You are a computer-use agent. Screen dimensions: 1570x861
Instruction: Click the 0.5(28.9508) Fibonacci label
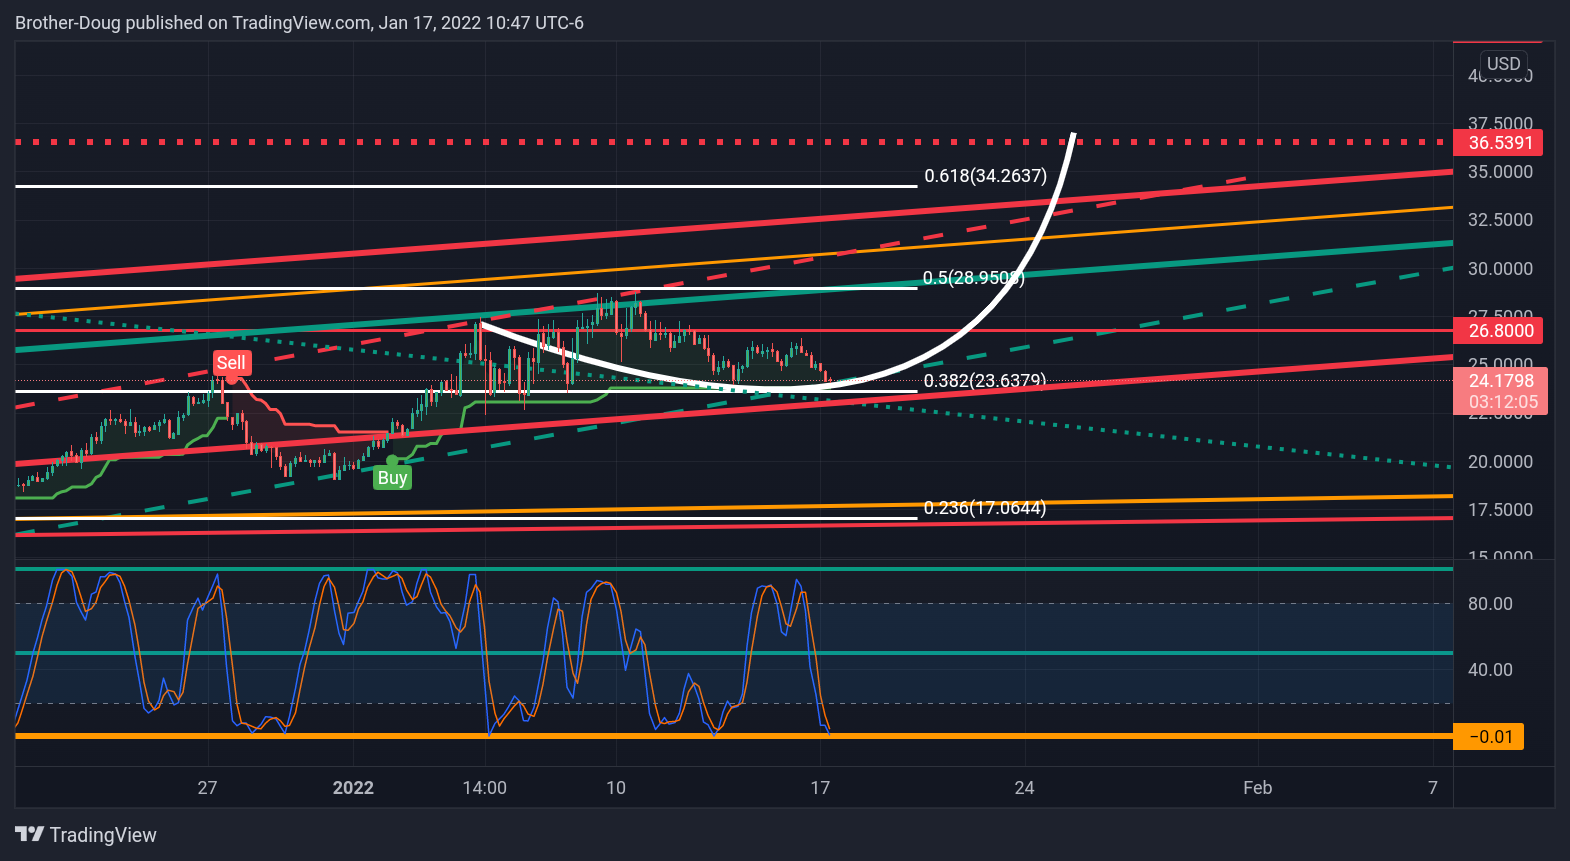[x=973, y=278]
